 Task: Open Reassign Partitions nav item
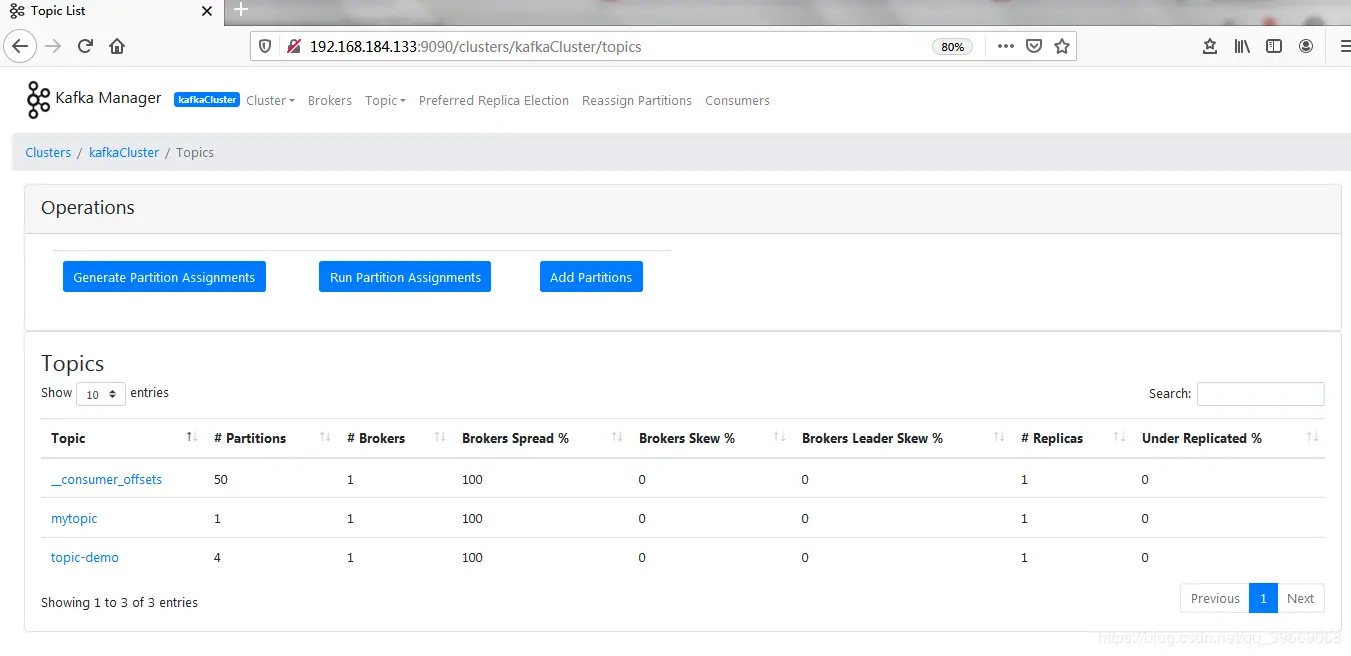coord(637,100)
